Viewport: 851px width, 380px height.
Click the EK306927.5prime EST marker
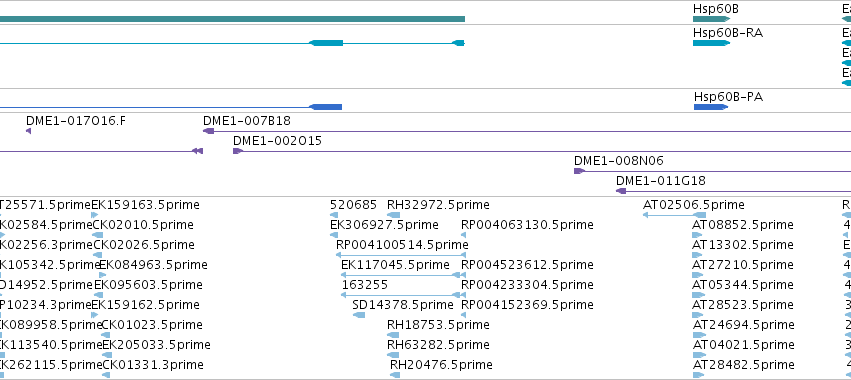[334, 235]
